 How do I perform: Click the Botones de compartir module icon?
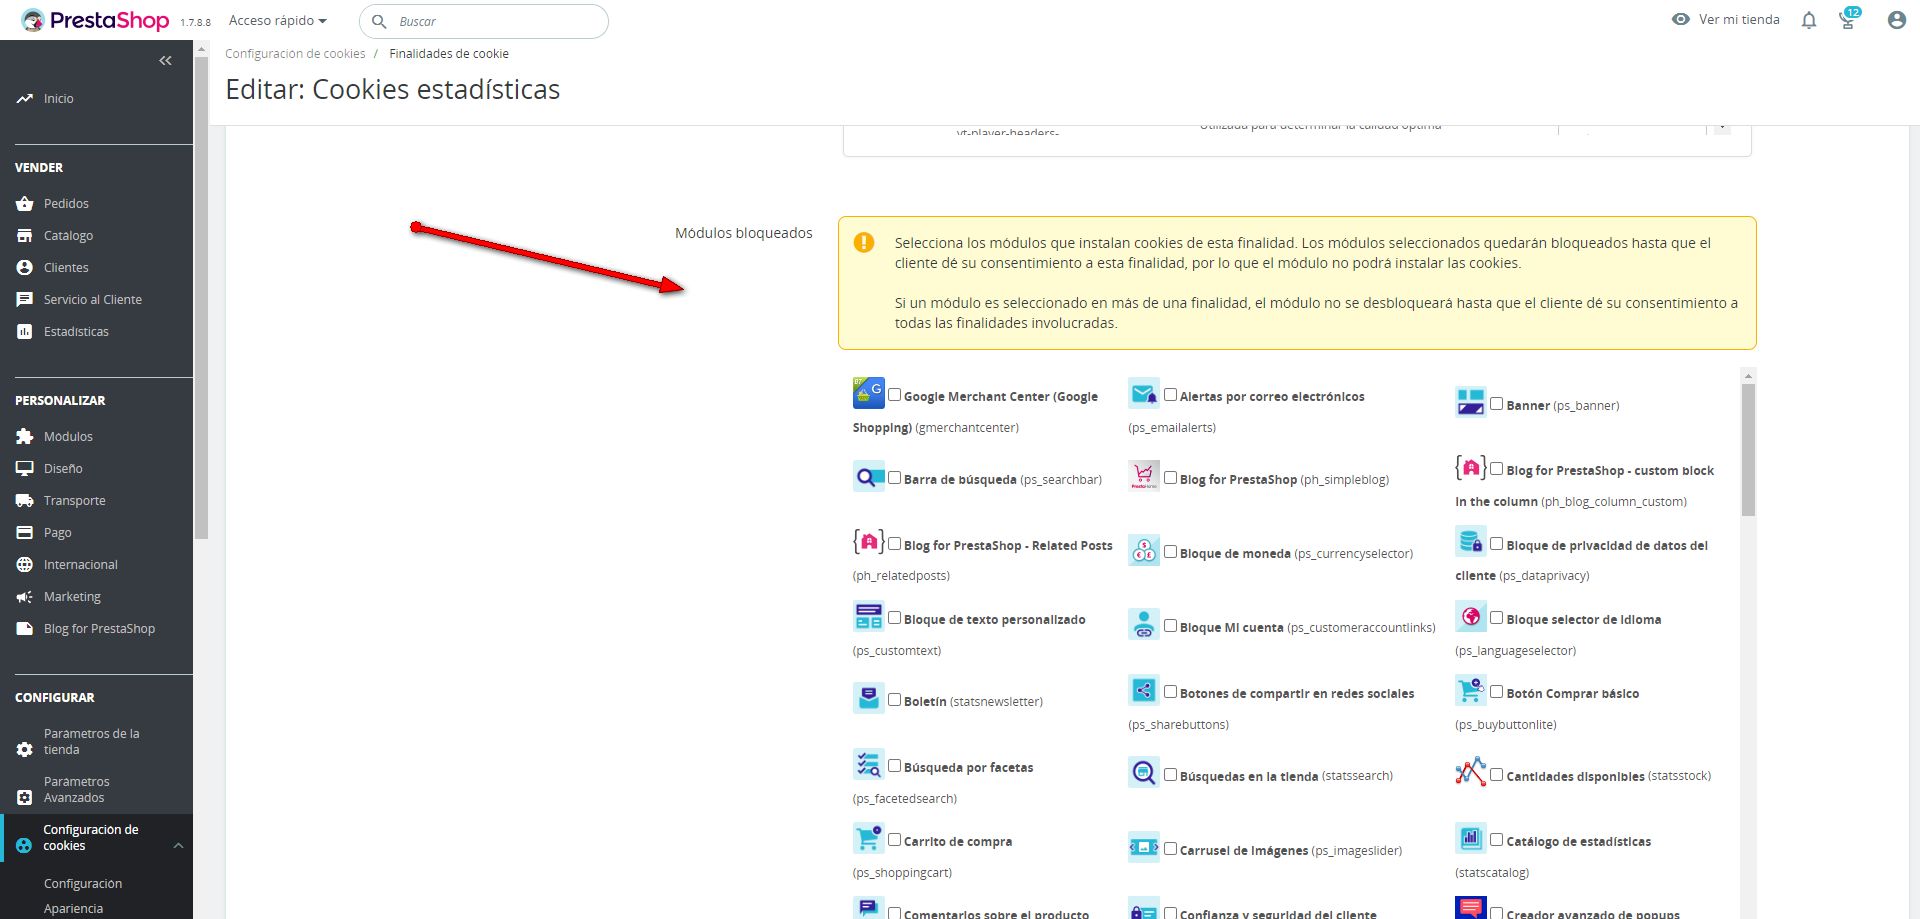(1144, 690)
